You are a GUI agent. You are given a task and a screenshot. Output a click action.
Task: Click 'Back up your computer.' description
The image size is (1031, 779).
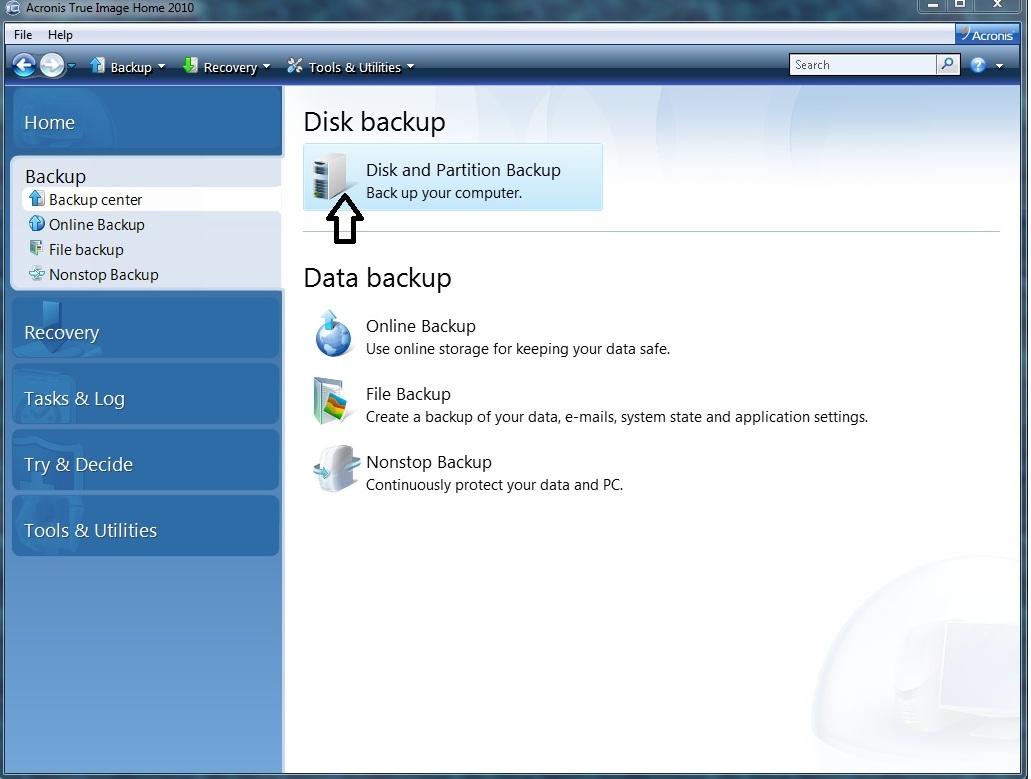(444, 193)
